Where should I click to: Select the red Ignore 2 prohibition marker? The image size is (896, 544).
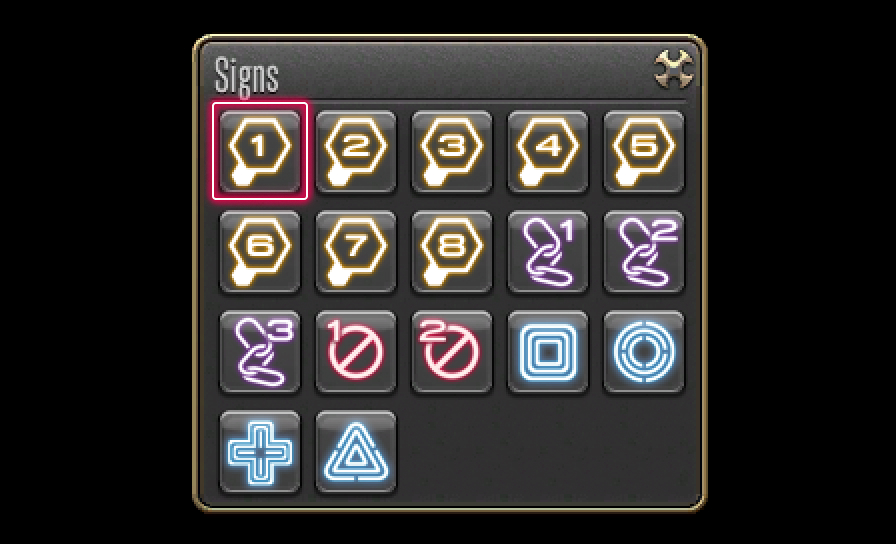(x=452, y=352)
